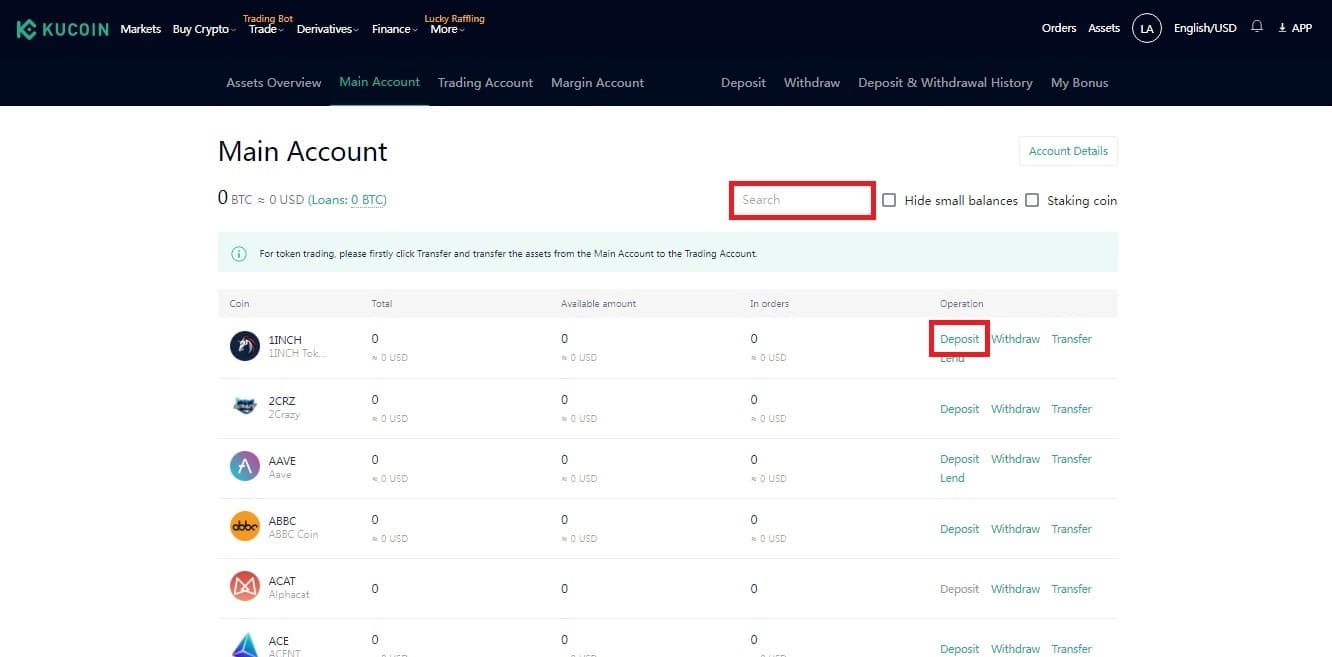This screenshot has height=657, width=1332.
Task: Click Deposit for ACAT
Action: pos(960,589)
